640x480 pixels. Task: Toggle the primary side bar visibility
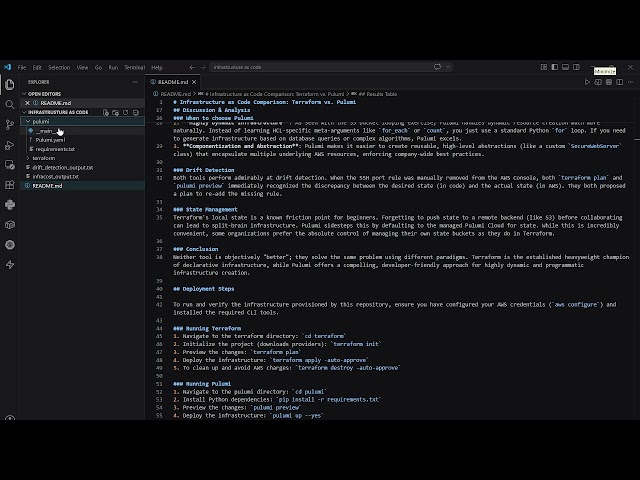(x=554, y=67)
